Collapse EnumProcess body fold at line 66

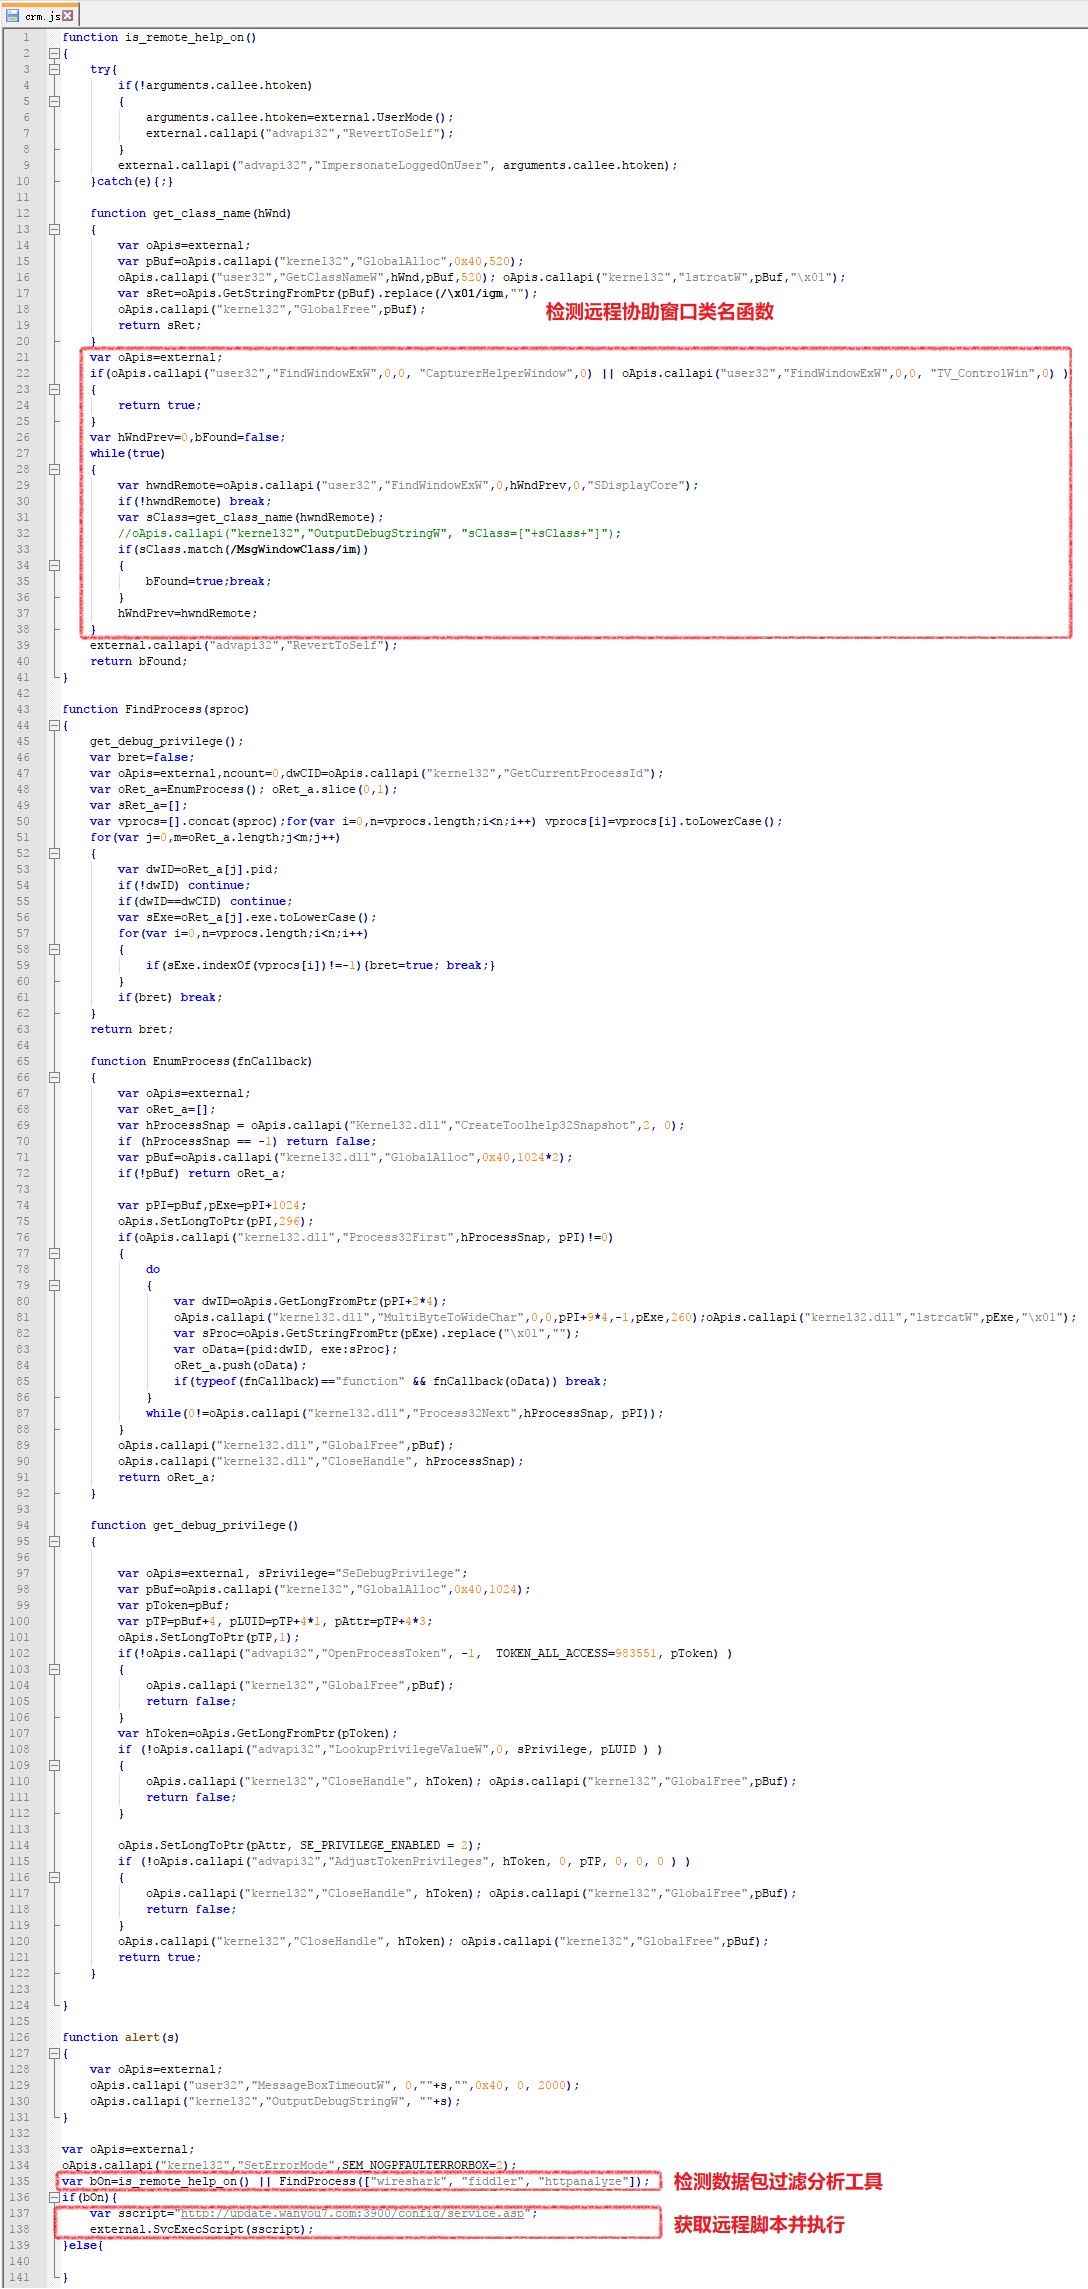[54, 1077]
